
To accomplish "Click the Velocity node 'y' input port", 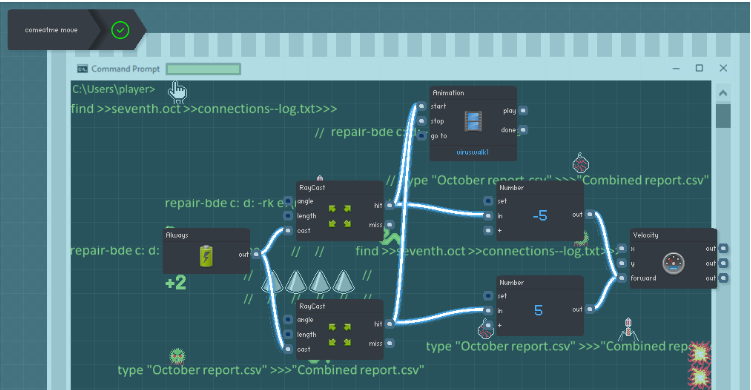I will pos(622,263).
